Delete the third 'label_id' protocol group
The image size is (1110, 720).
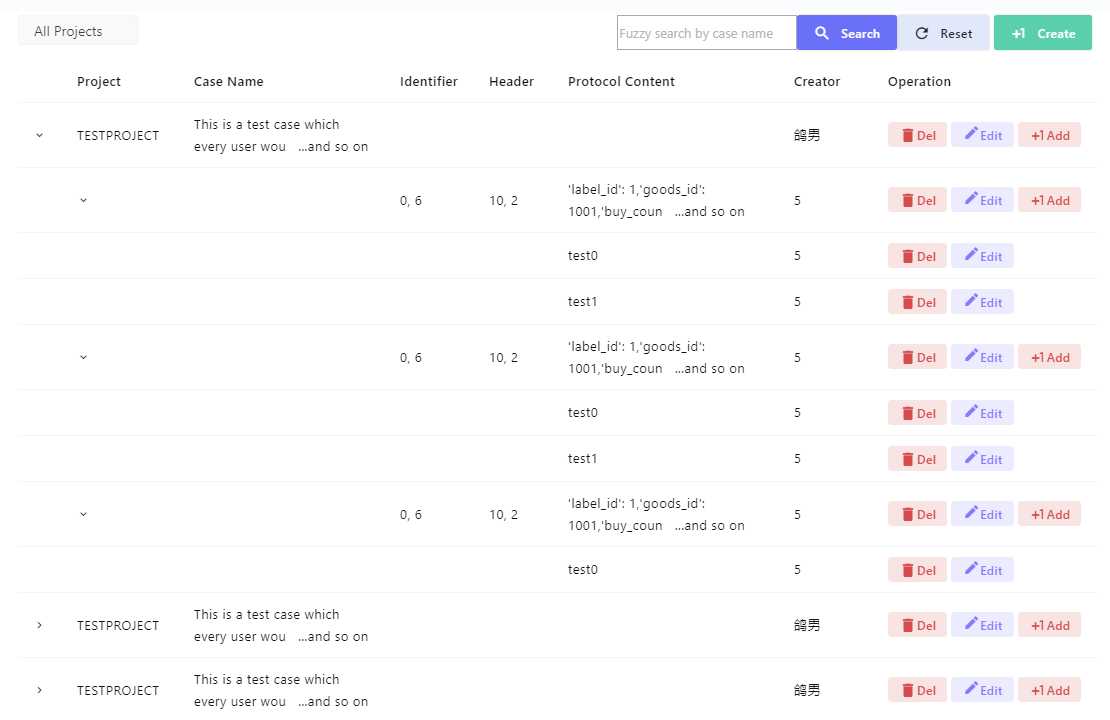pos(917,515)
